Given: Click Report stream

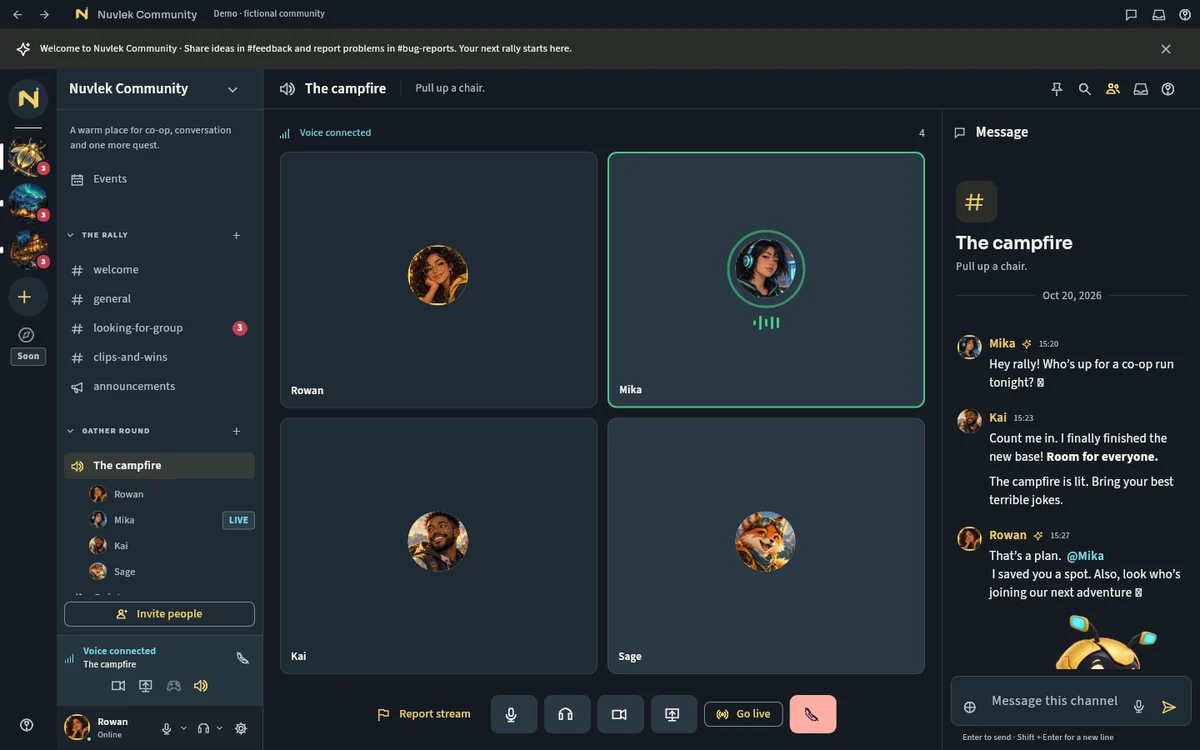Looking at the screenshot, I should click(x=423, y=714).
